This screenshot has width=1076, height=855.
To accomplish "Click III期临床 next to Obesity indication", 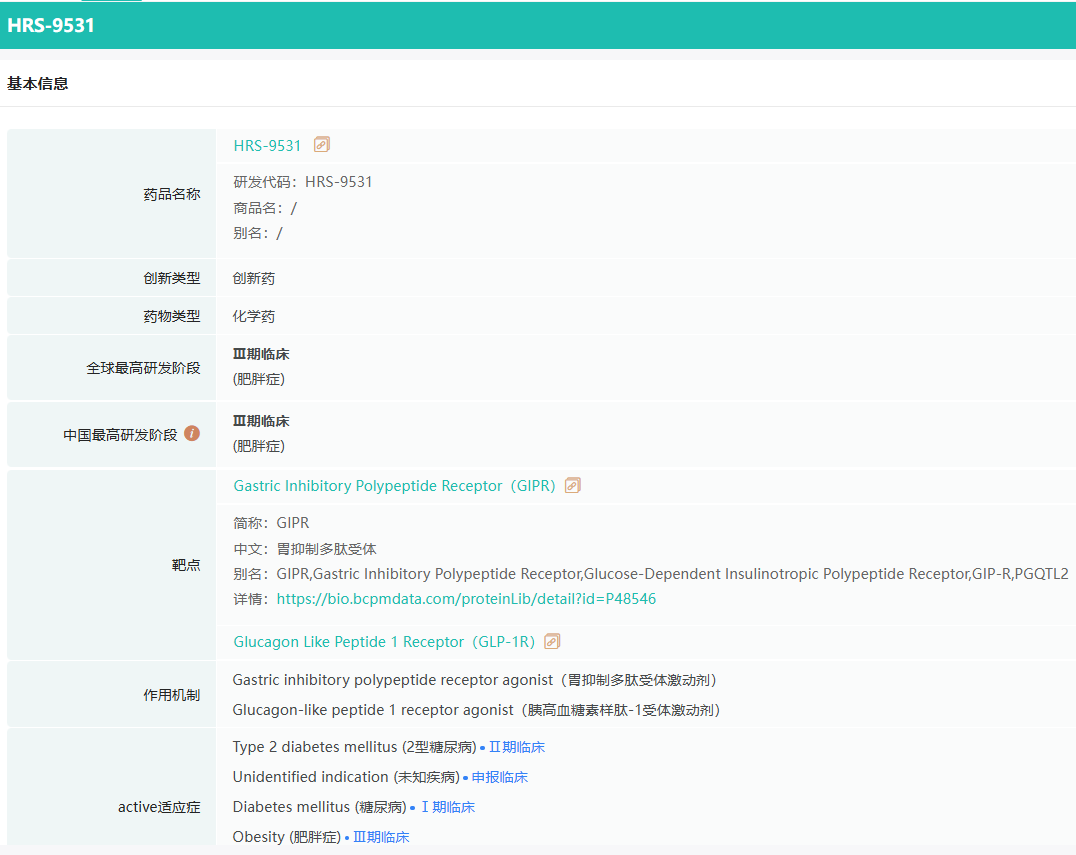I will tap(380, 837).
